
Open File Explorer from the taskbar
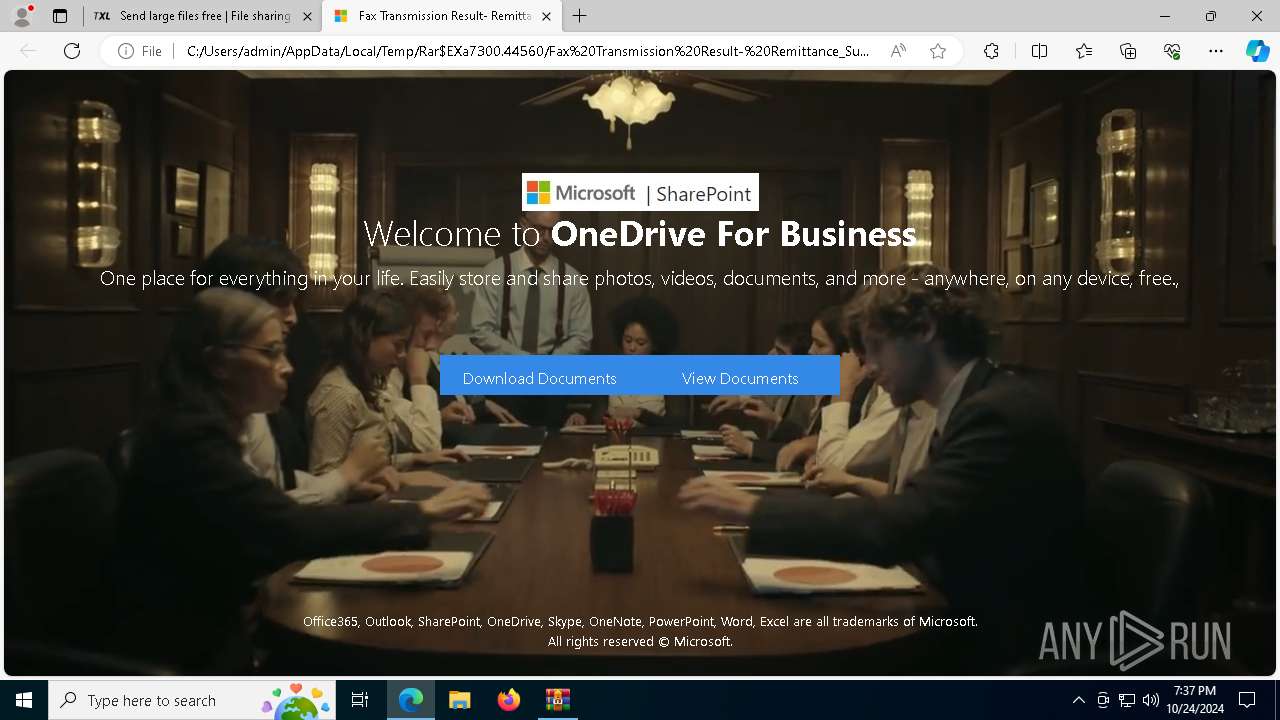[459, 700]
